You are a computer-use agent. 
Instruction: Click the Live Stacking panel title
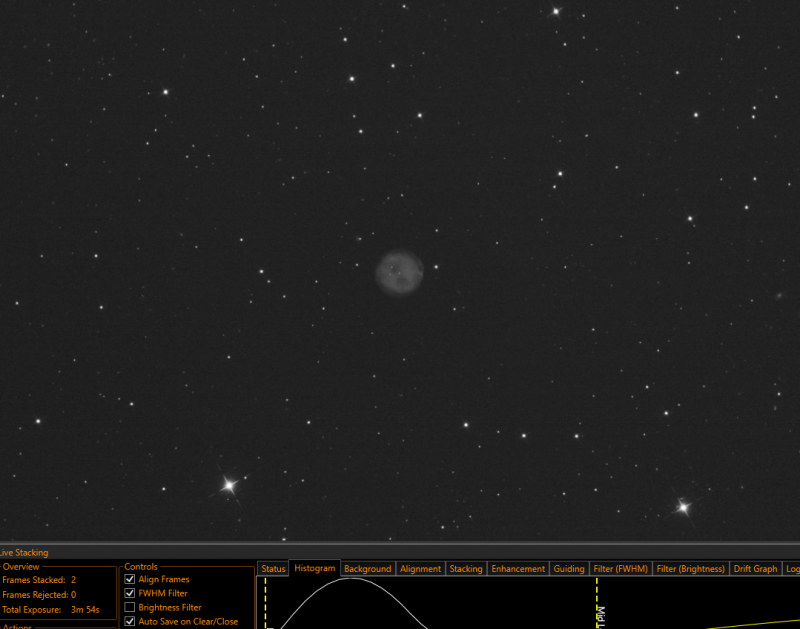(x=24, y=552)
